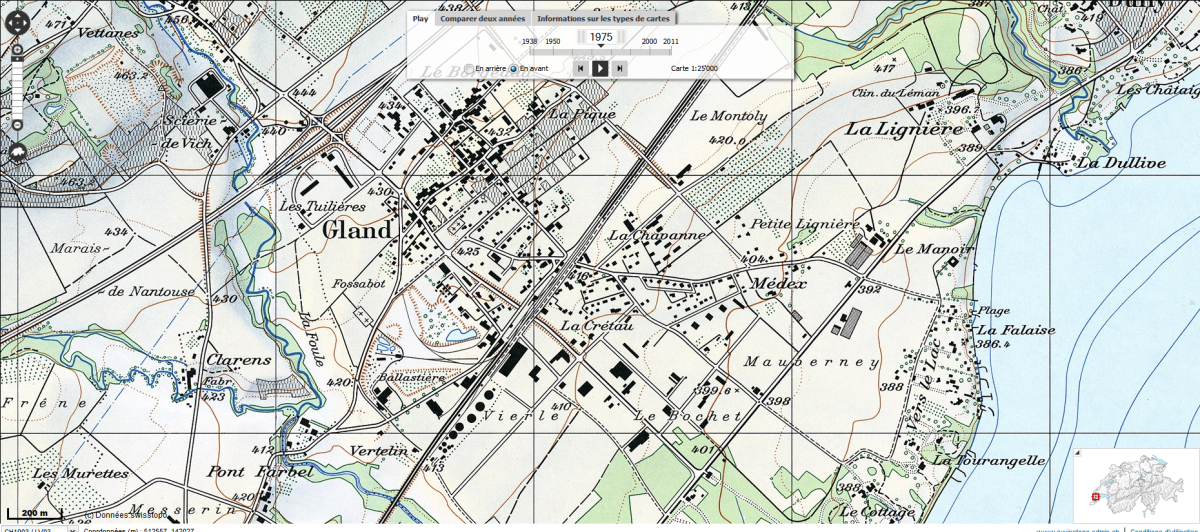Viewport: 1200px width, 532px height.
Task: Select the 'En avant' radio button
Action: click(x=514, y=69)
